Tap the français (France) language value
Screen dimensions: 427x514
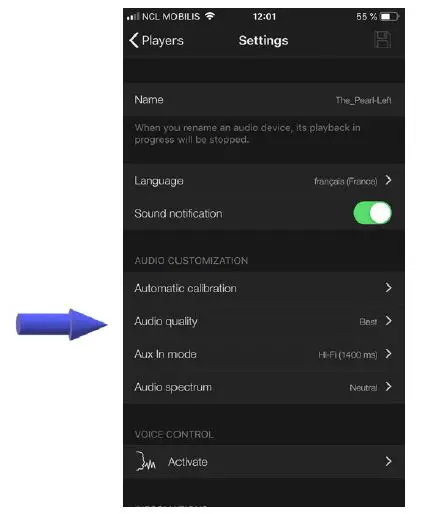(346, 181)
